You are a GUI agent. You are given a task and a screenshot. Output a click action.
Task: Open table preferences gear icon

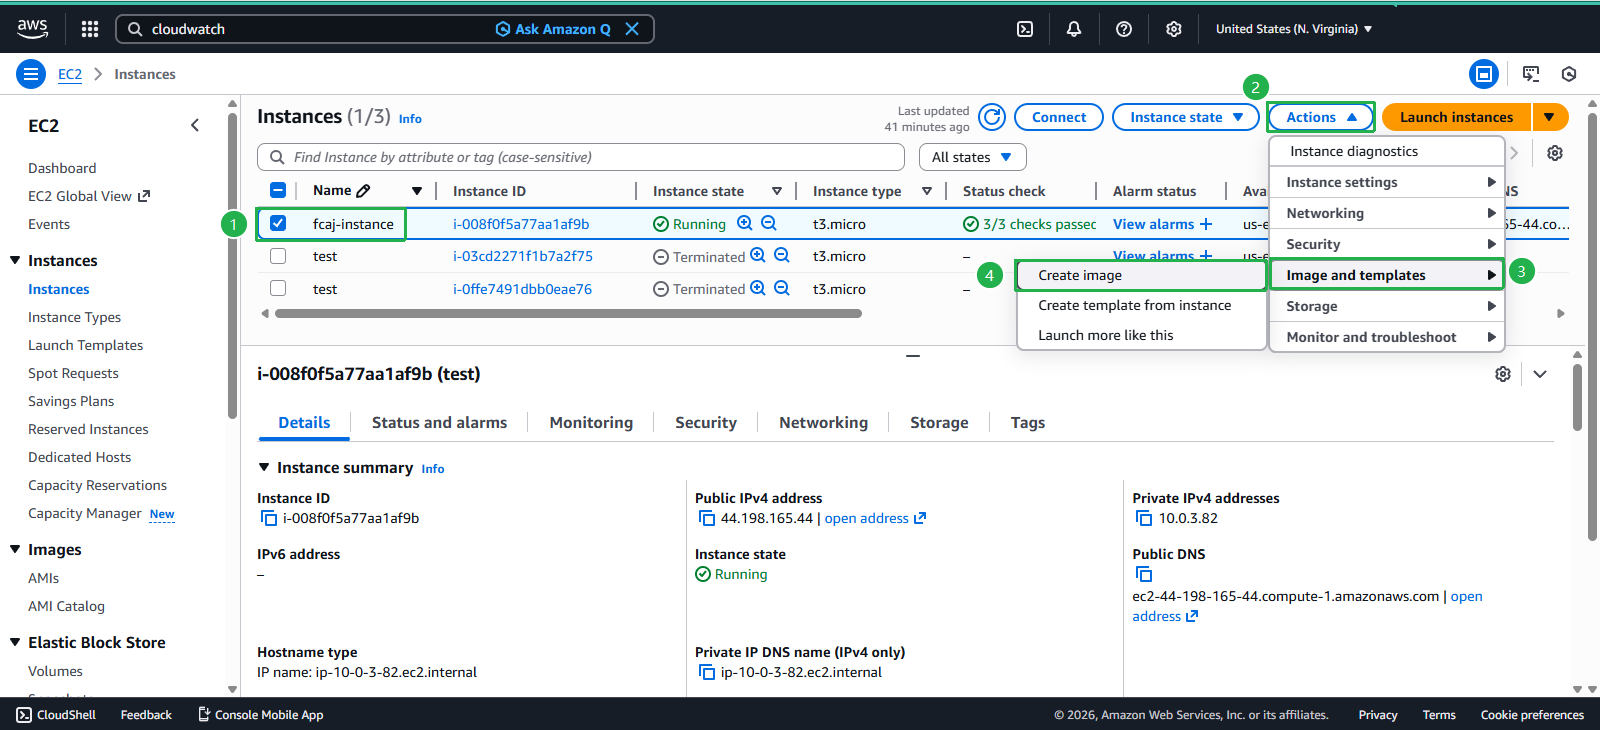(1555, 153)
